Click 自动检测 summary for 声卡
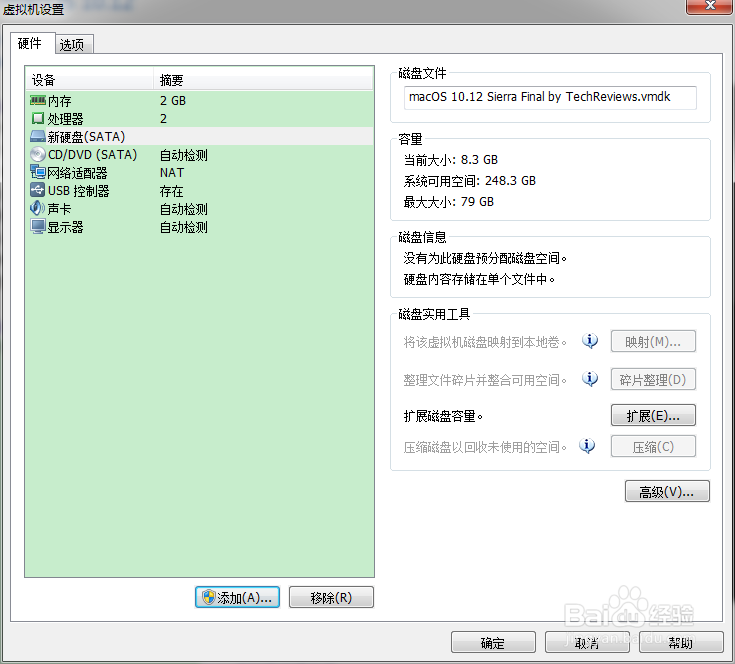Viewport: 735px width, 664px height. [x=184, y=209]
